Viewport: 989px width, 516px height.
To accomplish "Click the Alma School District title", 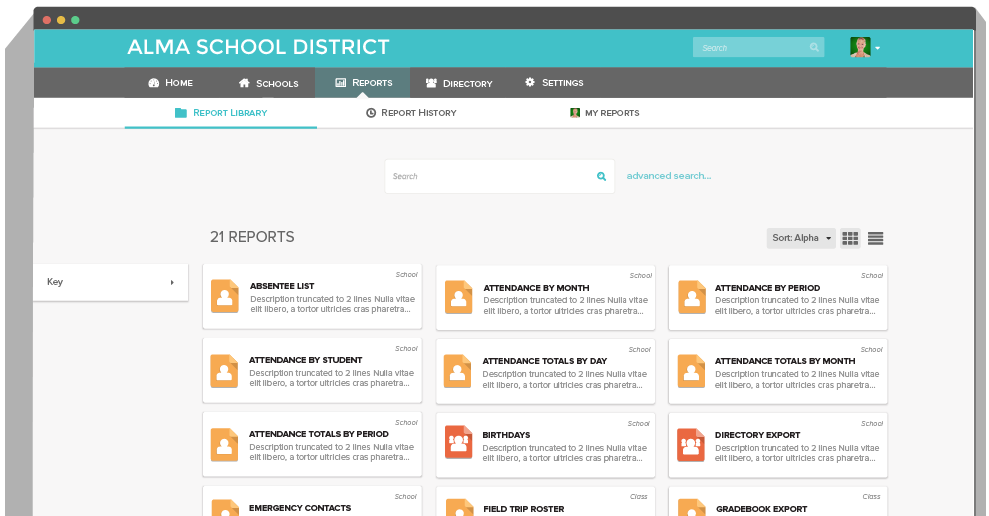I will tap(259, 47).
